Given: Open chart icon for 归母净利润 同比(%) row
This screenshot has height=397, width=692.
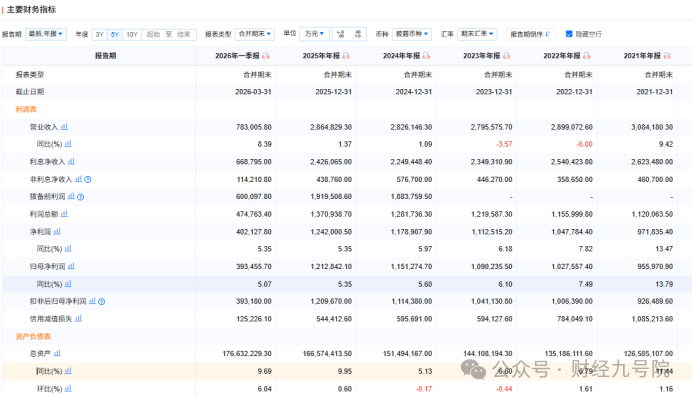Looking at the screenshot, I should 68,284.
